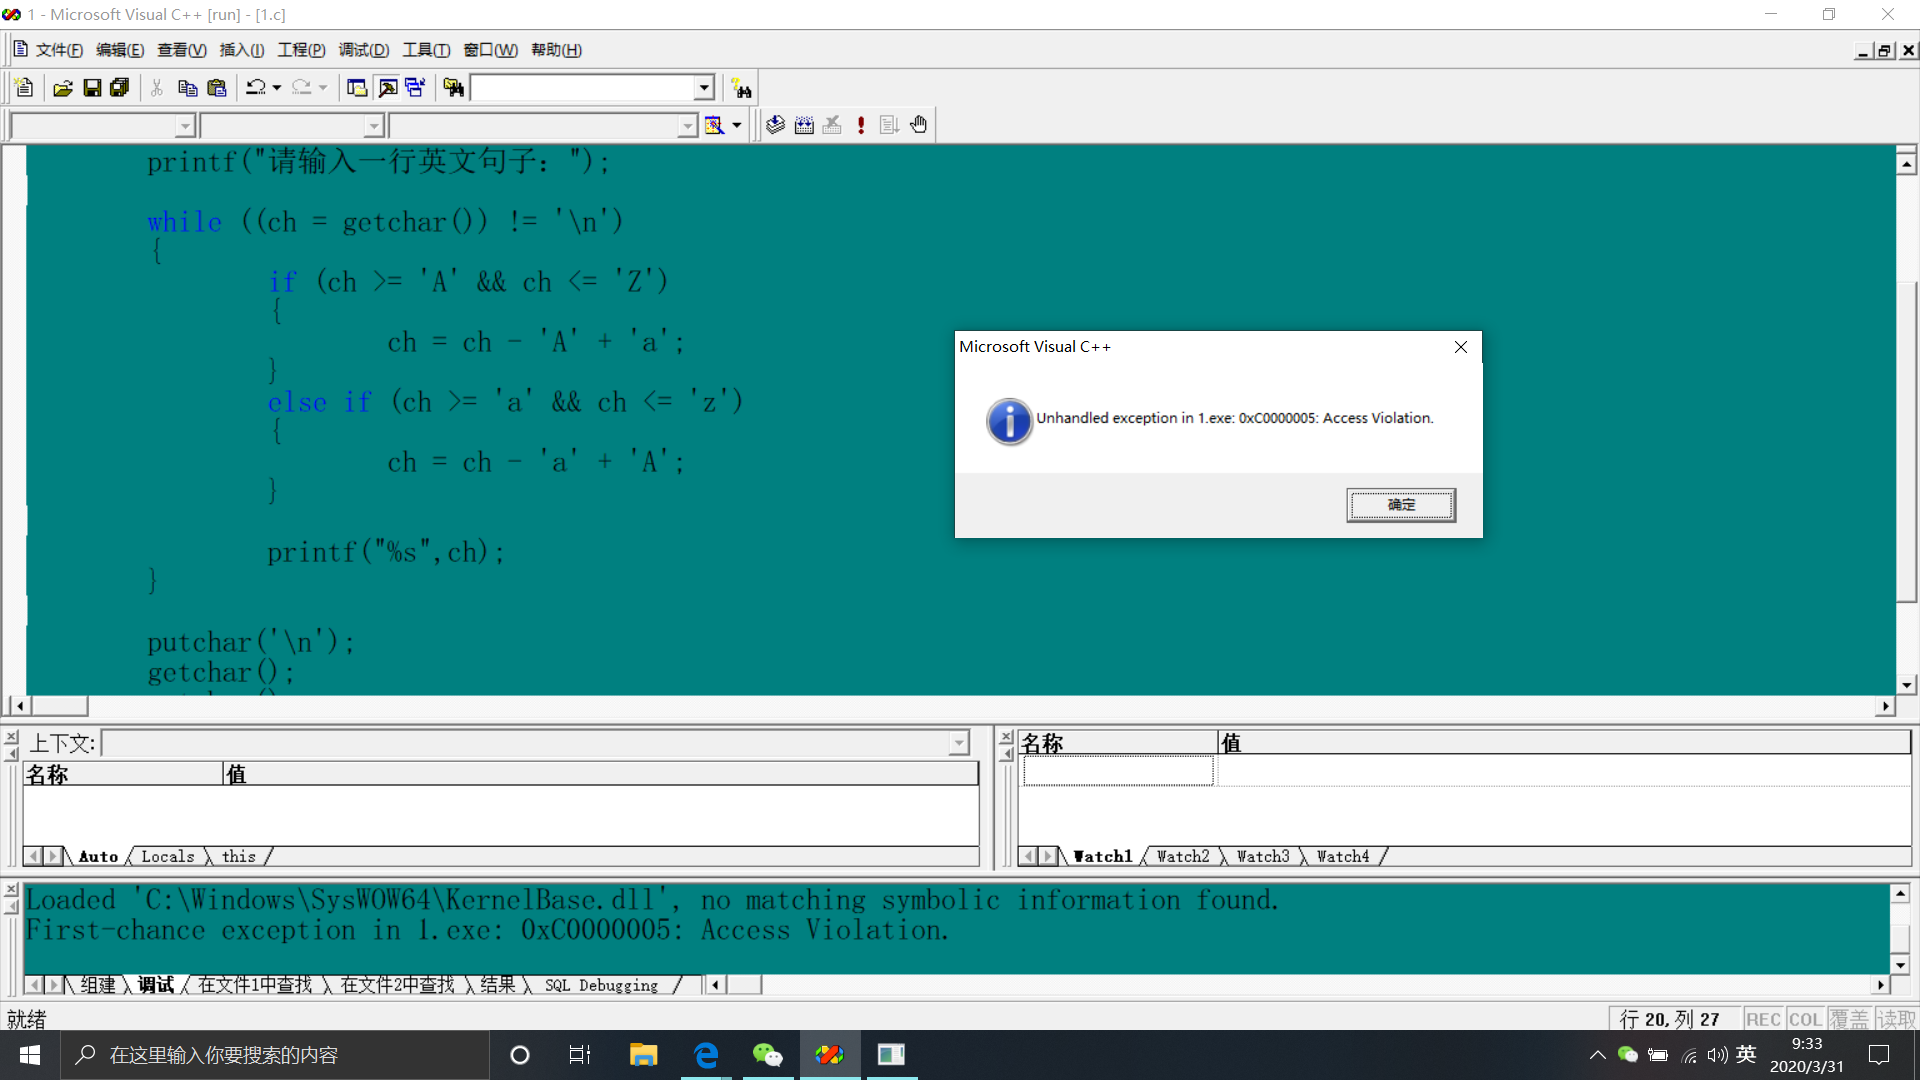Viewport: 1920px width, 1080px height.
Task: Open WeChat from the taskbar
Action: tap(768, 1055)
